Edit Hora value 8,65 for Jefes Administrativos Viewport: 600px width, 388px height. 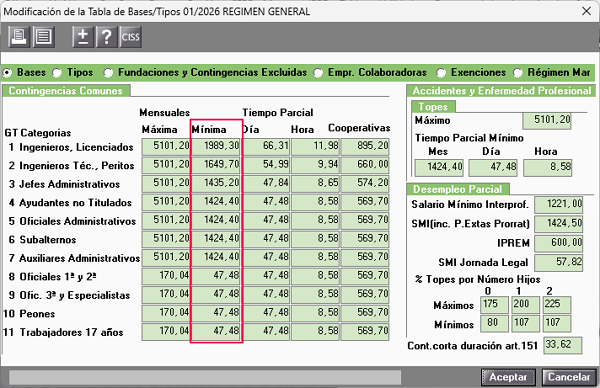tap(315, 184)
